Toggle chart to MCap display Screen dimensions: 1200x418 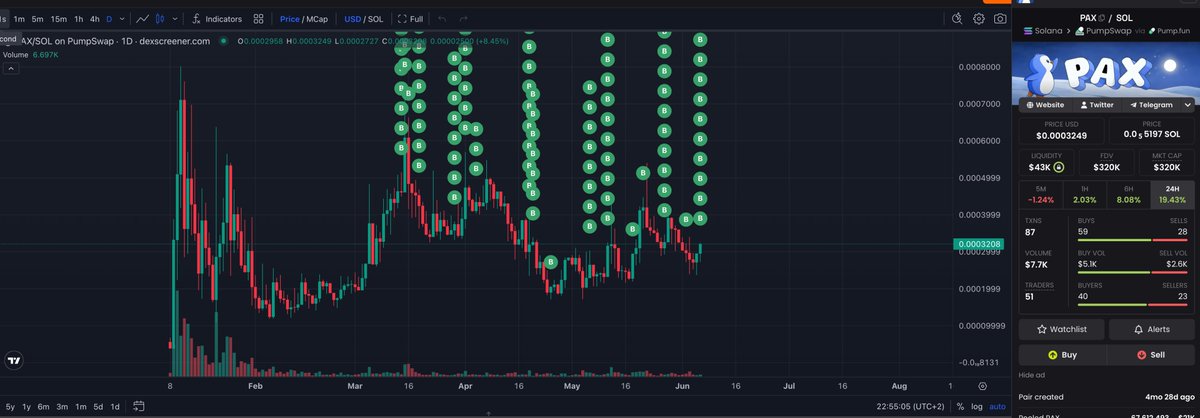tap(318, 18)
